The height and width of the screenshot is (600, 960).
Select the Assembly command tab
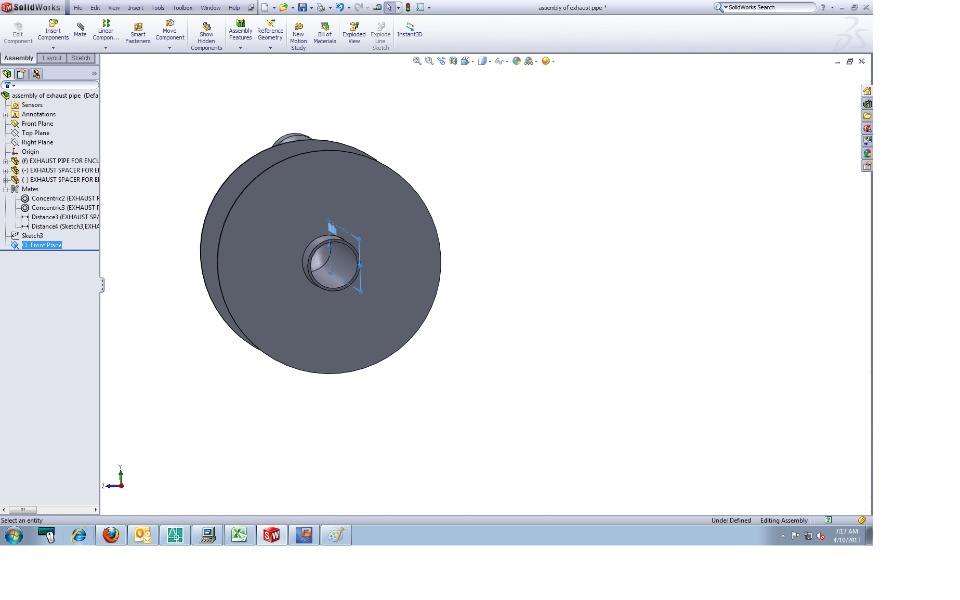(18, 58)
